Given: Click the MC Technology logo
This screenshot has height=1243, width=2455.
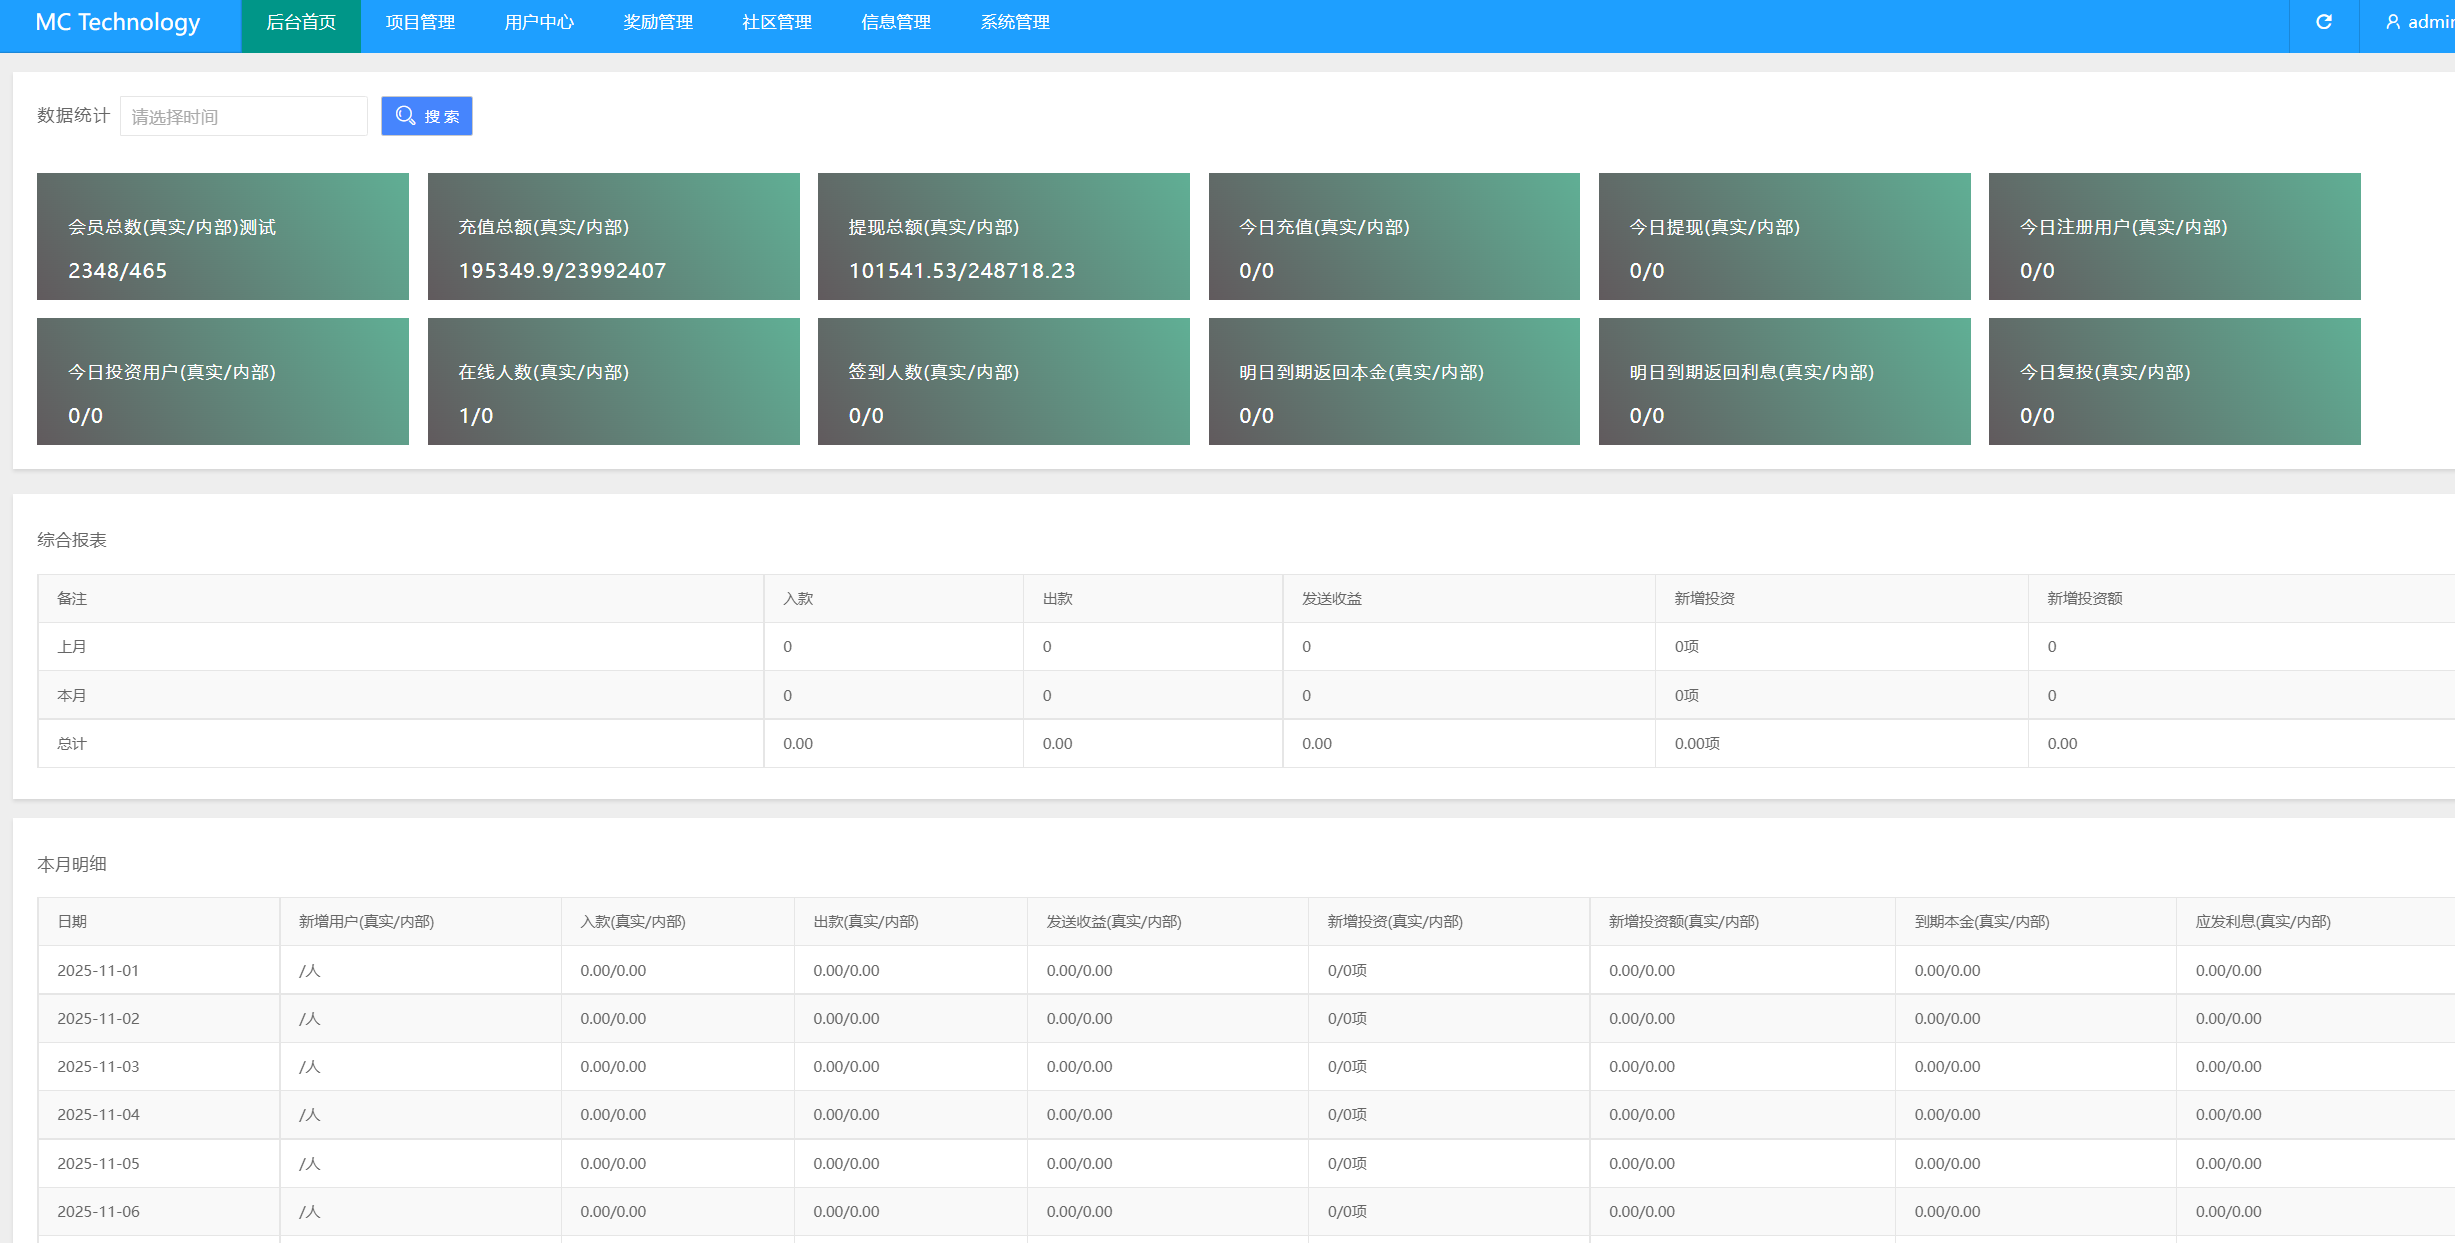Looking at the screenshot, I should pyautogui.click(x=118, y=23).
